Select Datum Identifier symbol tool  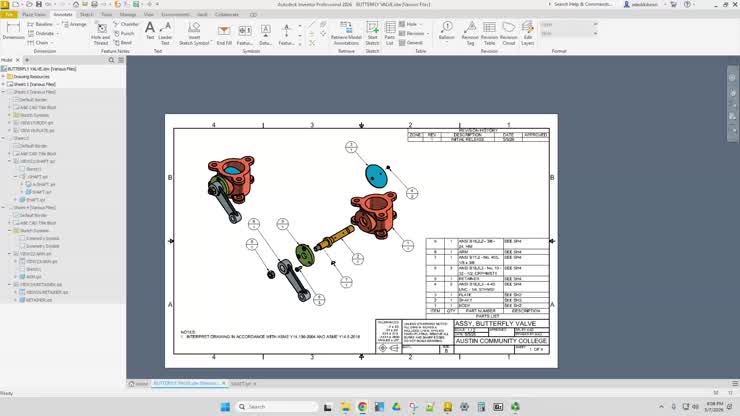(x=265, y=34)
